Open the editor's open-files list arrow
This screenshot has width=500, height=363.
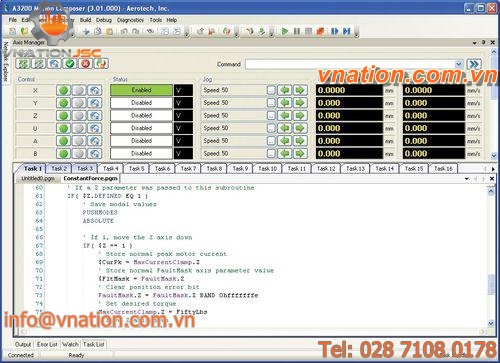click(x=467, y=179)
